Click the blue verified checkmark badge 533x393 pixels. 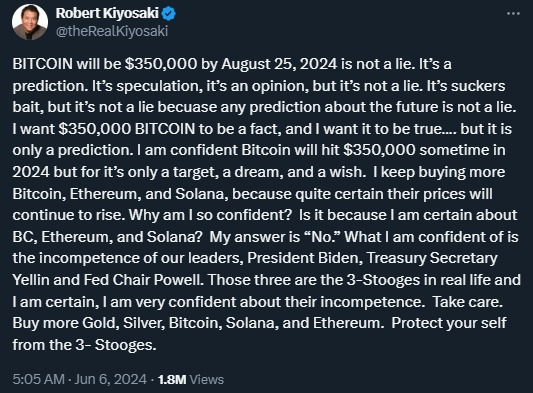point(169,14)
